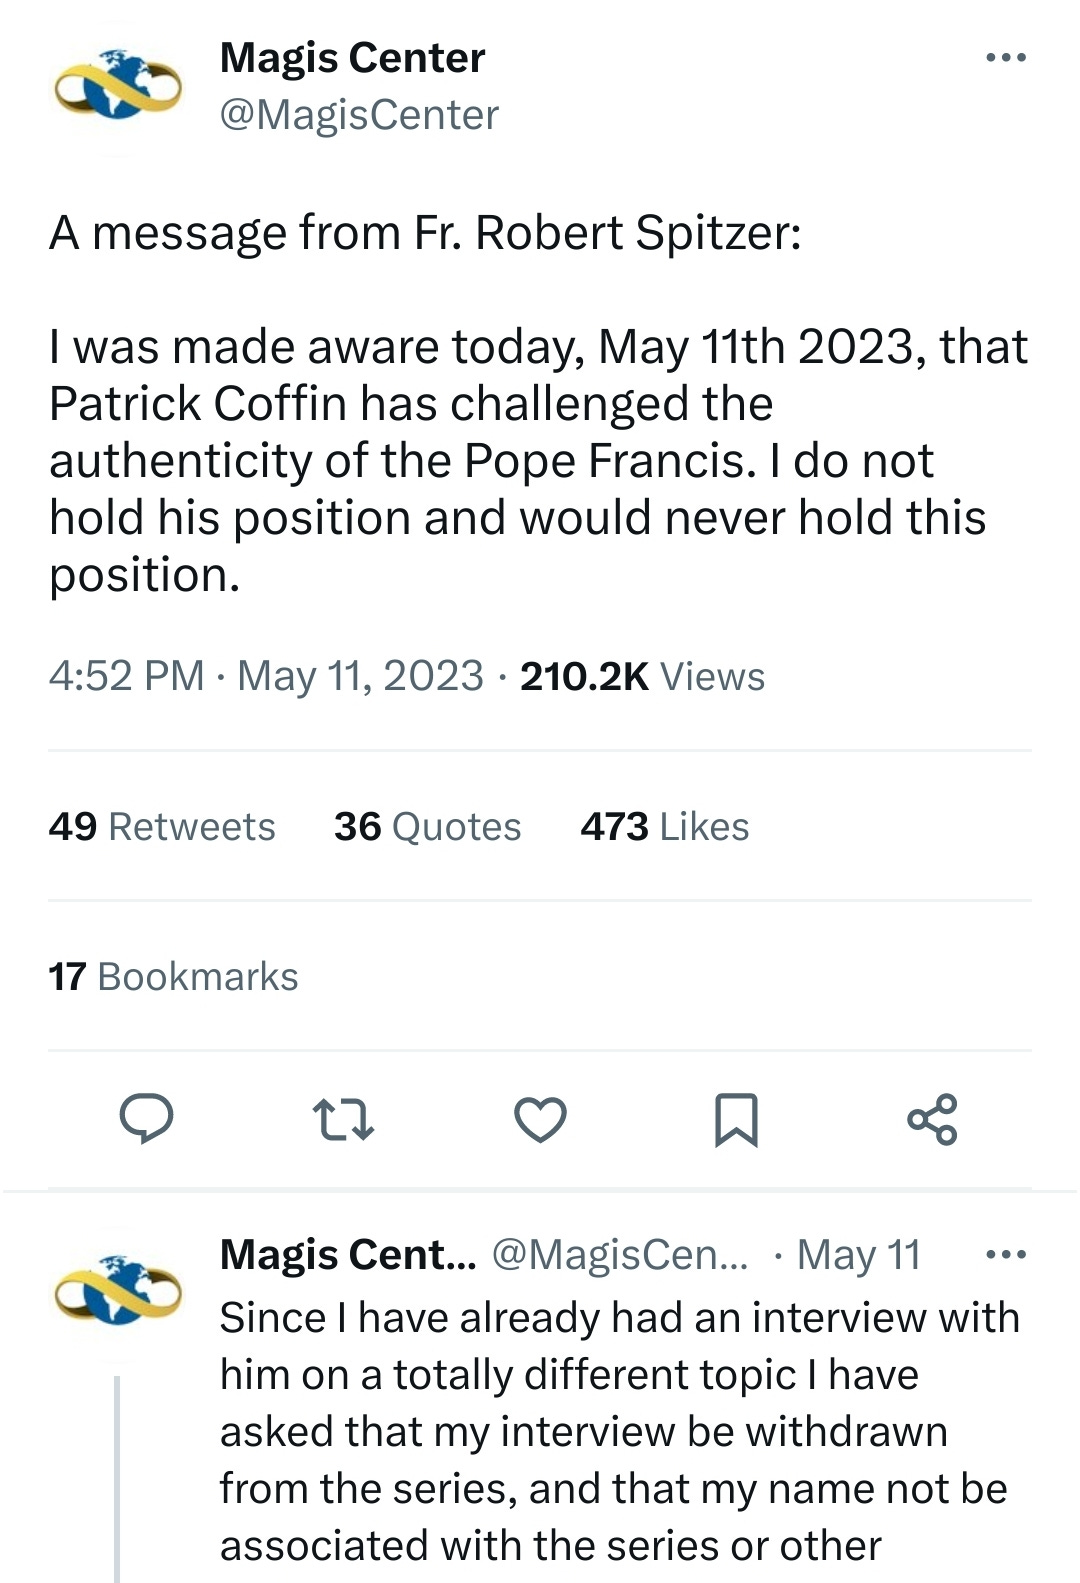Open reply timestamp May 11
The image size is (1080, 1583).
click(858, 1254)
